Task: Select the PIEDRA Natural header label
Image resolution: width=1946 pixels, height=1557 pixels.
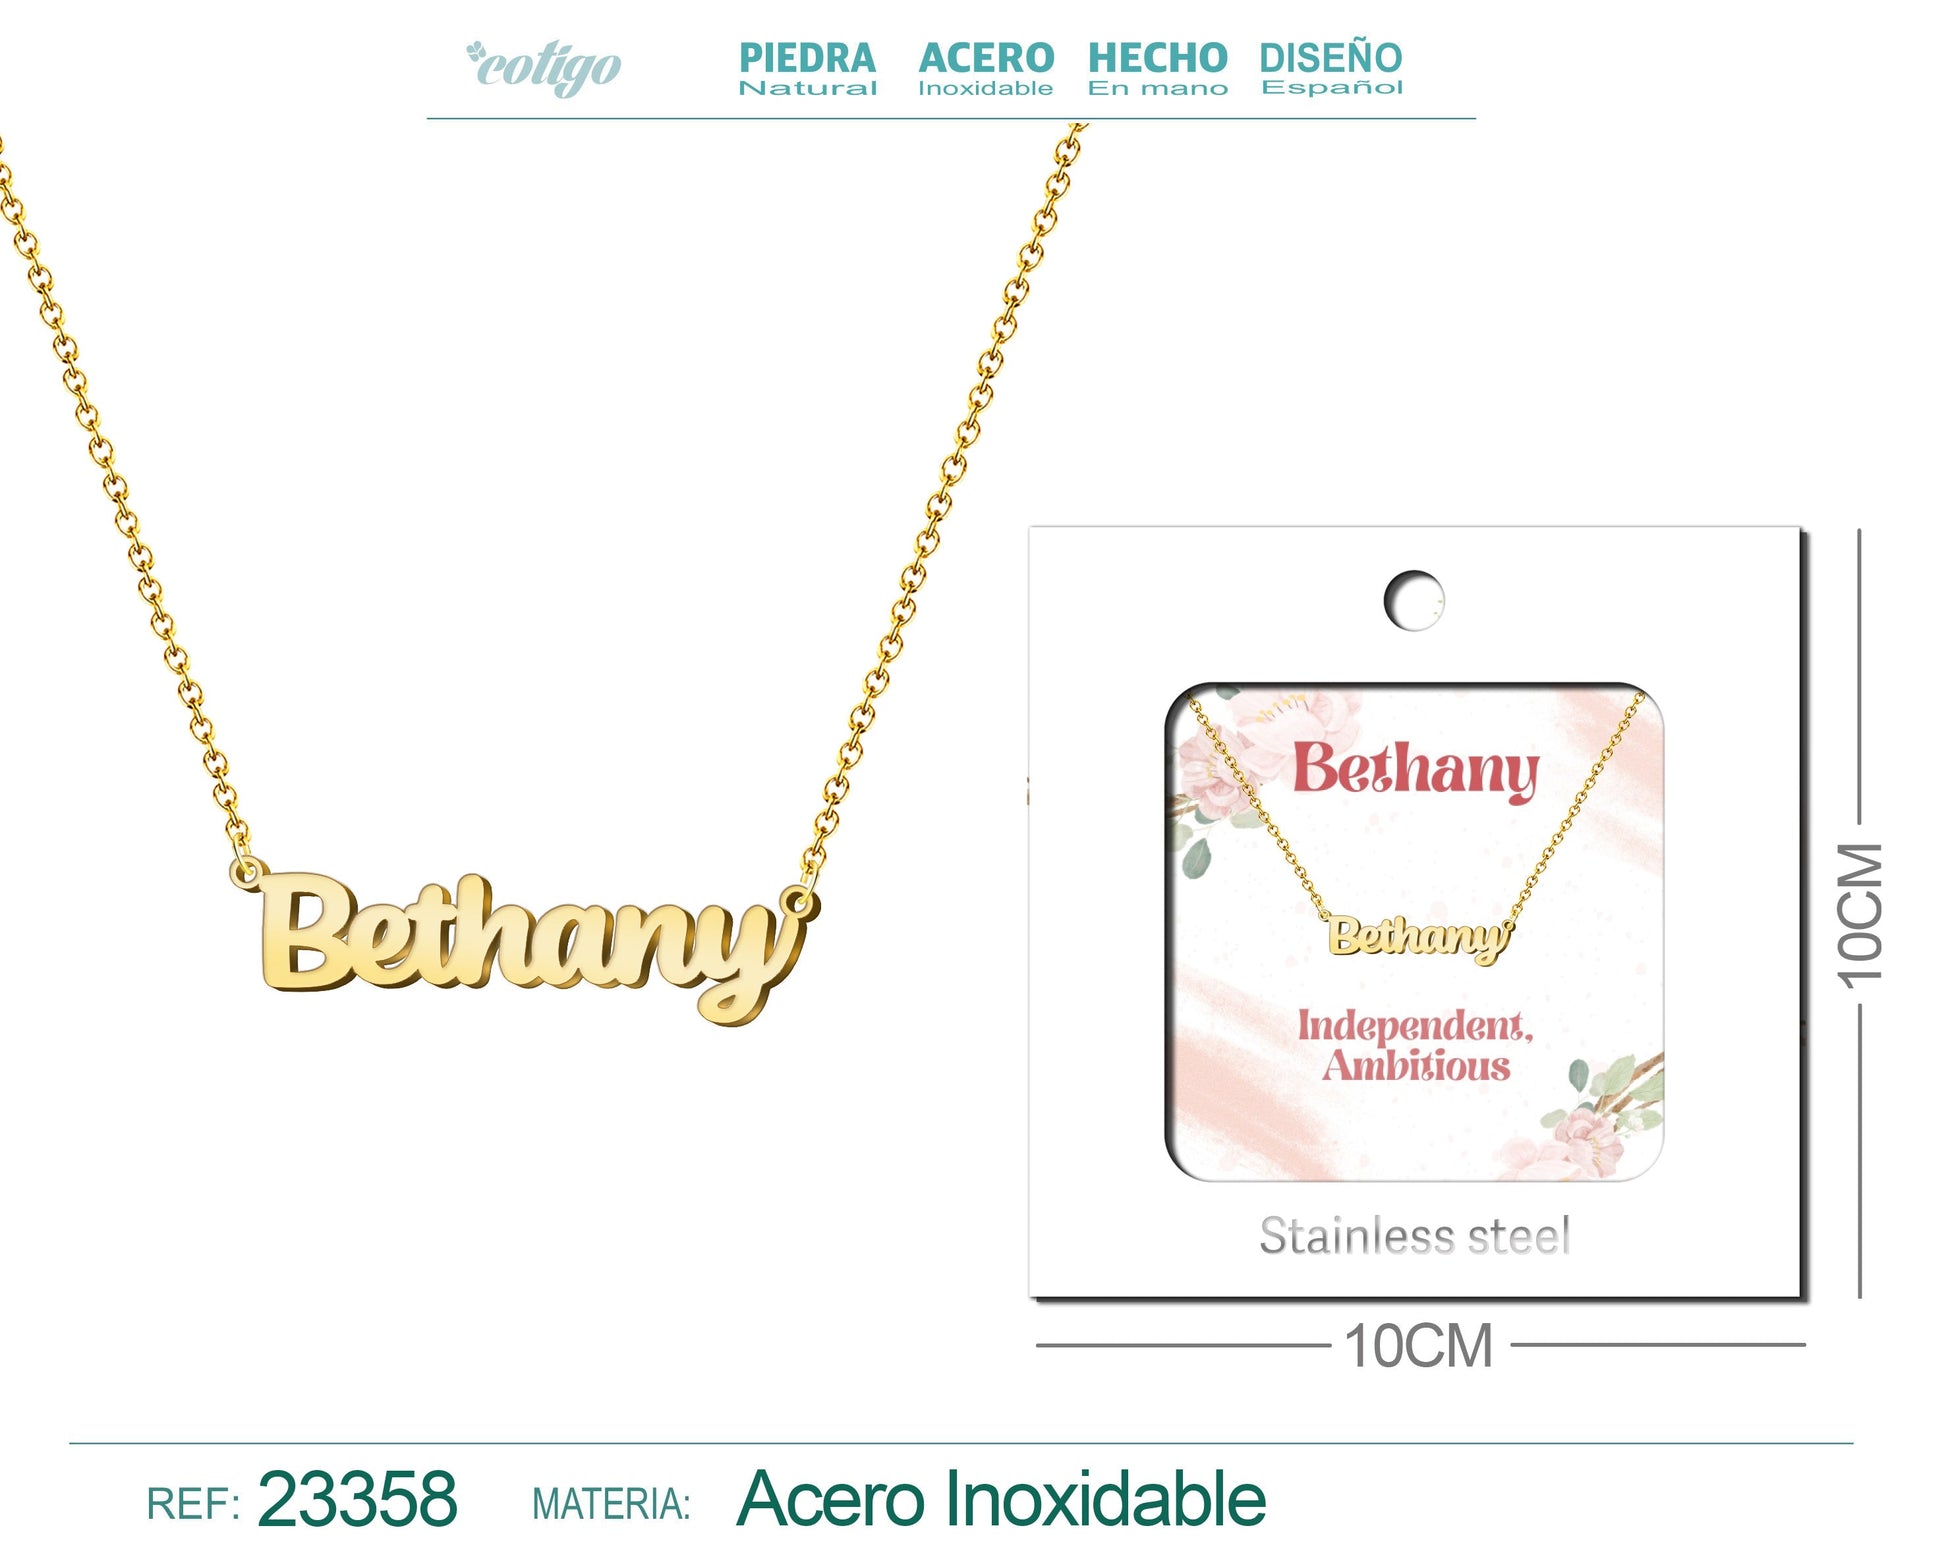Action: coord(807,68)
